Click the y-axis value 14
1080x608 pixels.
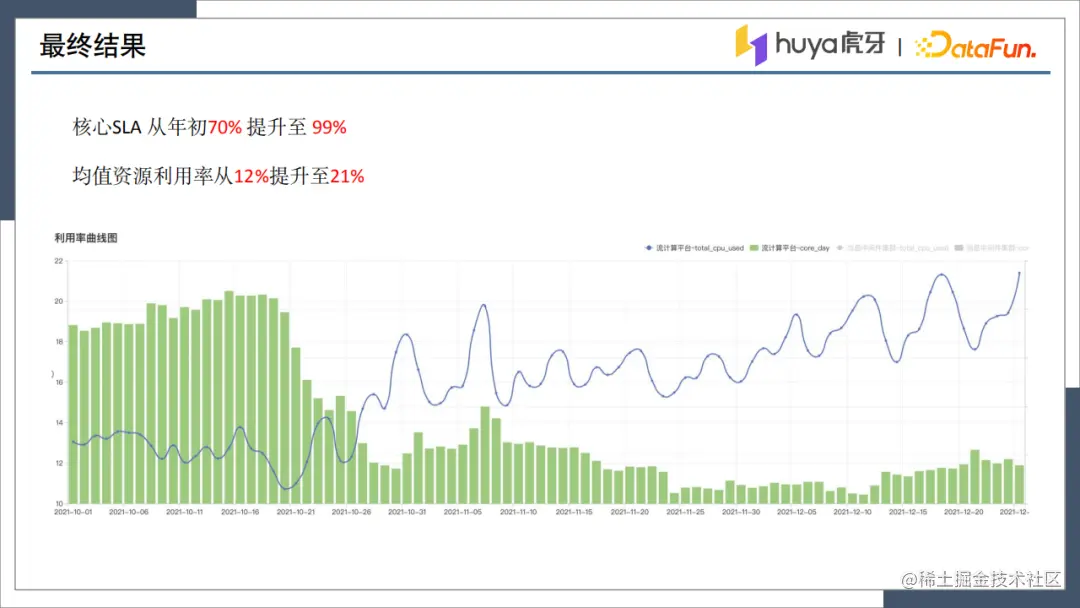tap(59, 423)
